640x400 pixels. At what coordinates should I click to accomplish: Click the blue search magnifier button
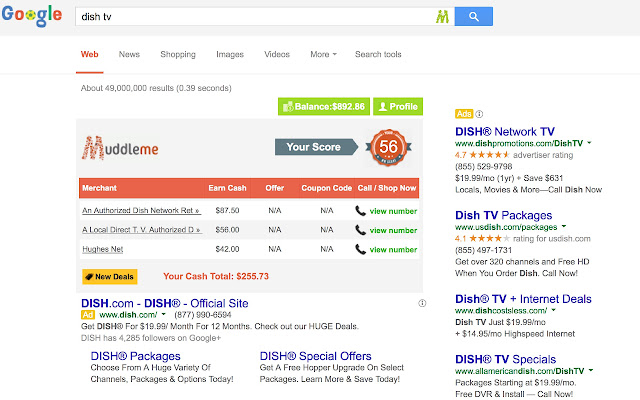click(x=473, y=16)
